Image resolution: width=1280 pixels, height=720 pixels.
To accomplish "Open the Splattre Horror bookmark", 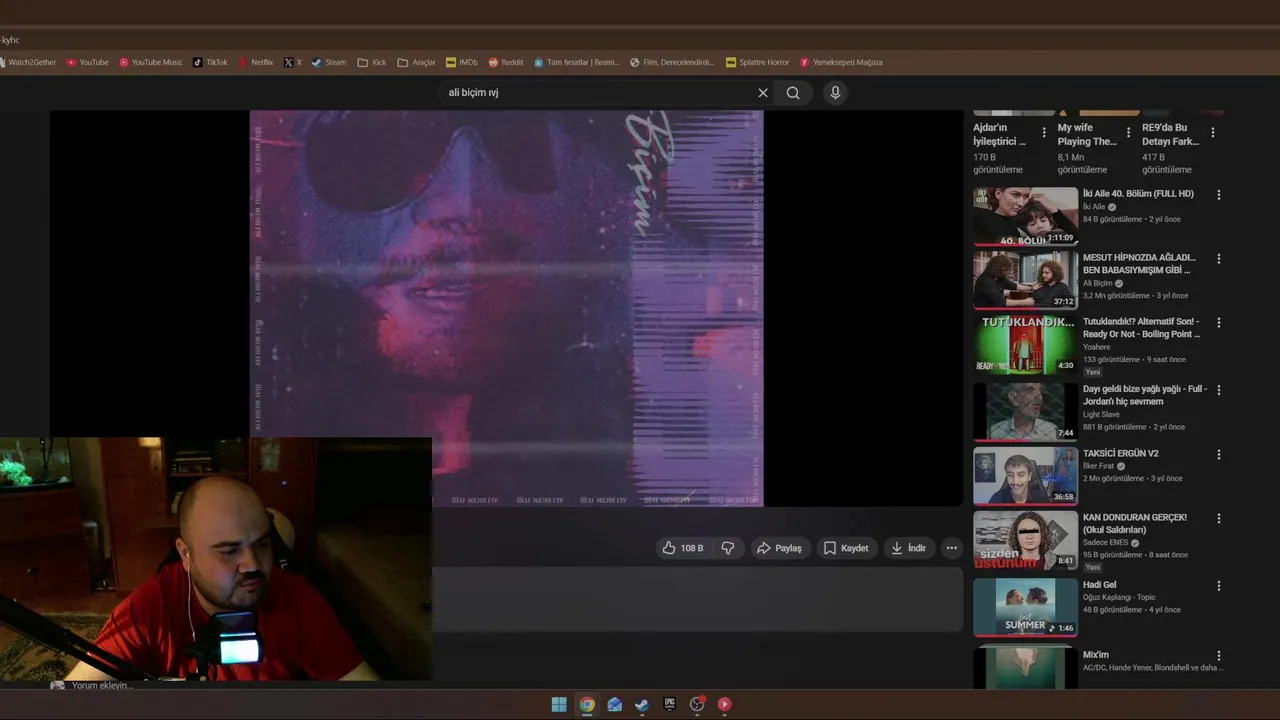I will pyautogui.click(x=758, y=62).
